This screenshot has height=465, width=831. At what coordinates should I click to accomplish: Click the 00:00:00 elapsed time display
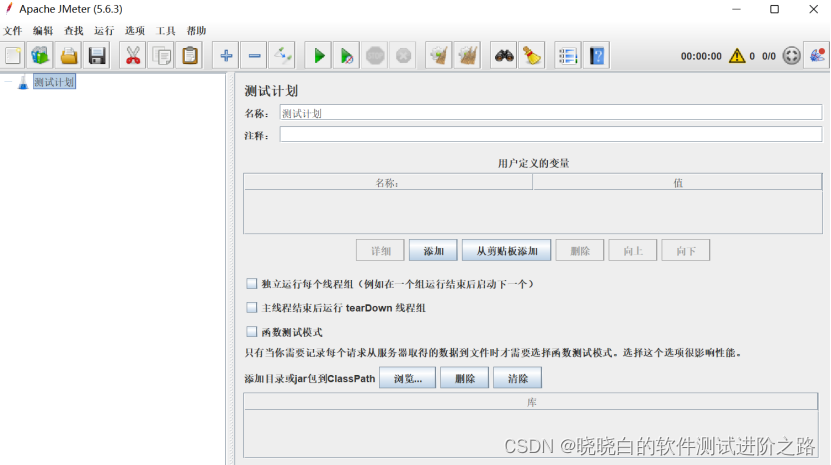(x=701, y=56)
